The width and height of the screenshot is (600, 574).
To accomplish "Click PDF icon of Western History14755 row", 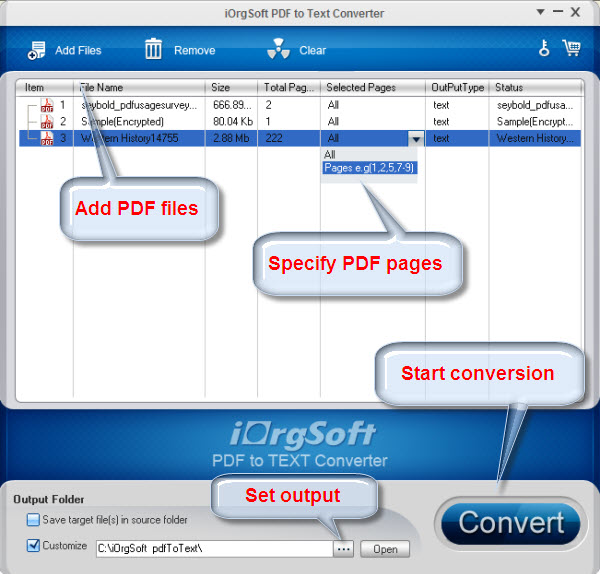I will pos(47,138).
